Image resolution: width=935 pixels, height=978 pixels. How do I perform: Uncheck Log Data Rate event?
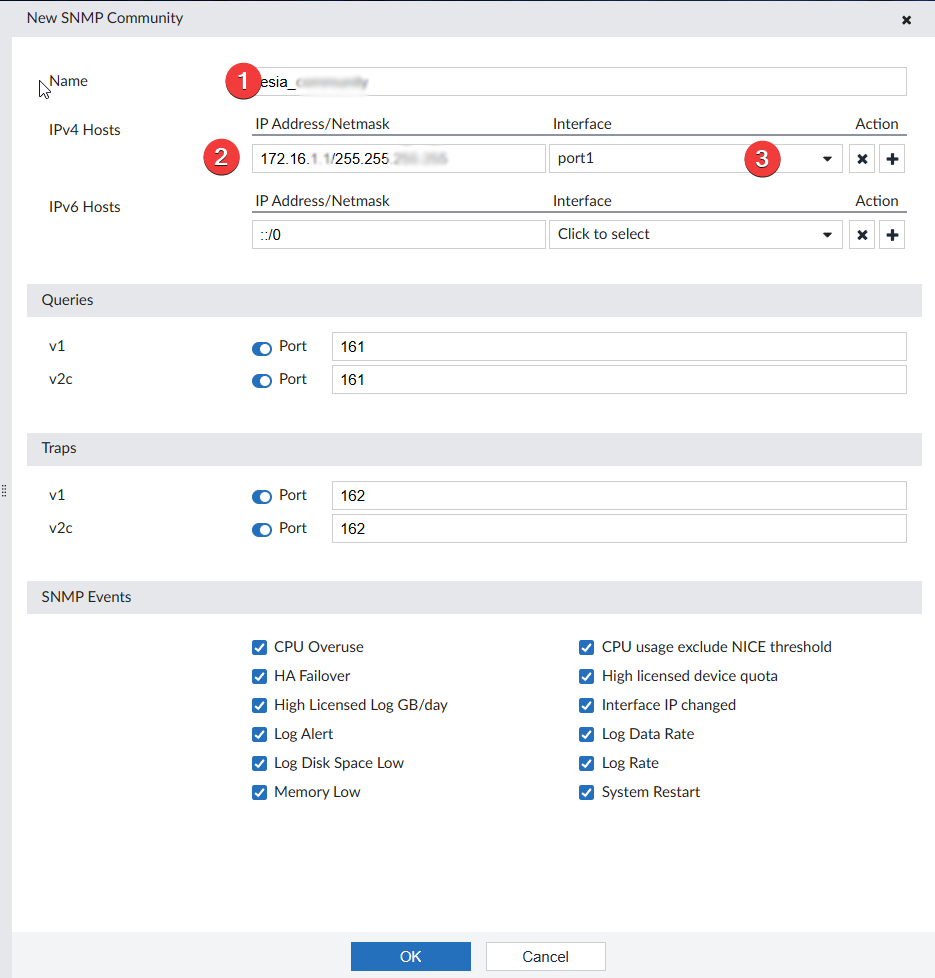pyautogui.click(x=586, y=734)
